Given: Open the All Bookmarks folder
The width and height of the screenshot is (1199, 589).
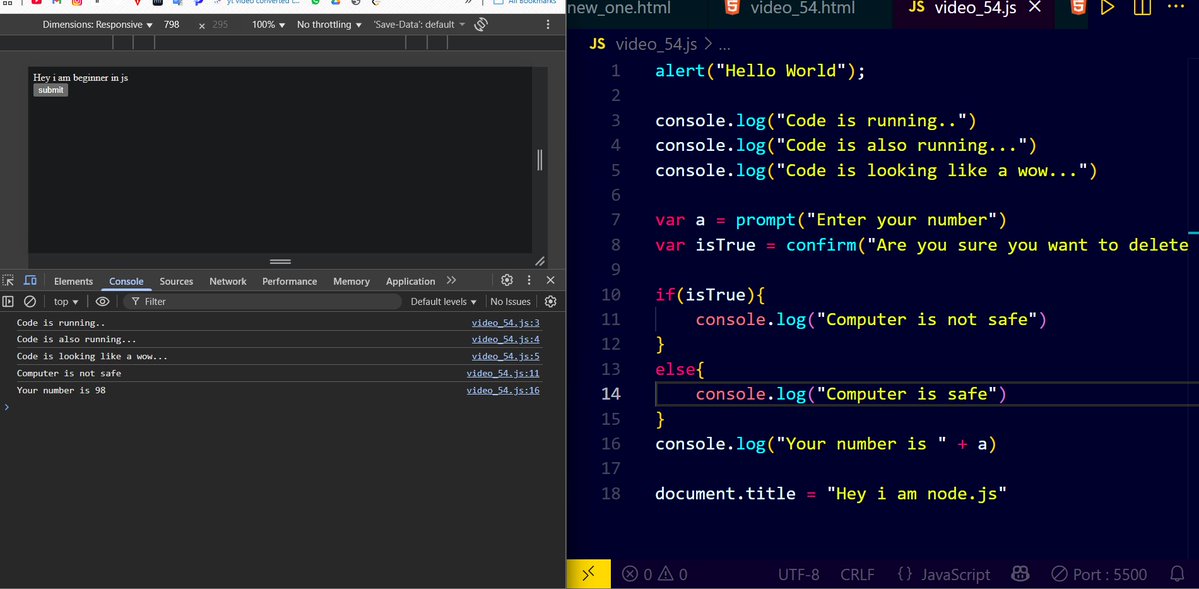Looking at the screenshot, I should (x=525, y=2).
